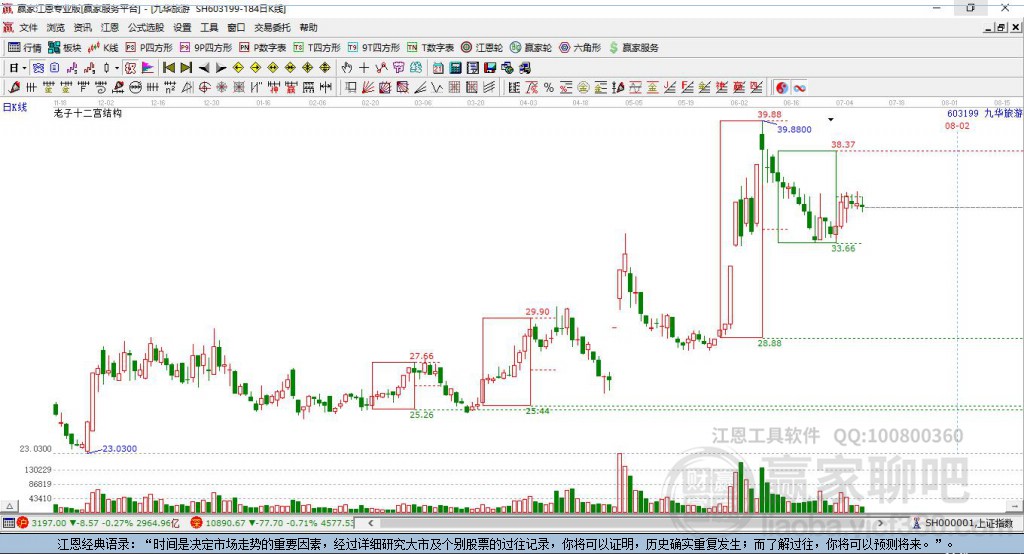Launch the 赢家轮 wheel tool
The width and height of the screenshot is (1024, 554).
(x=531, y=48)
